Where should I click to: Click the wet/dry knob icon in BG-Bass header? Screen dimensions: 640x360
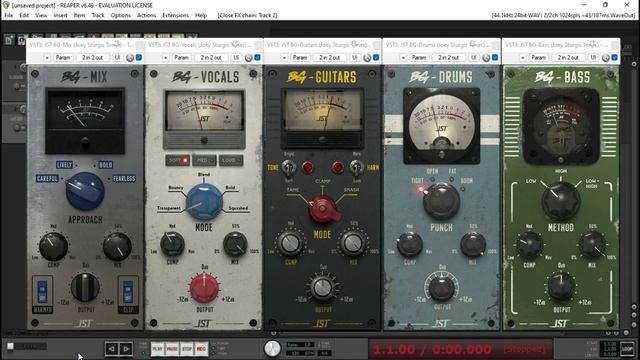[x=606, y=58]
